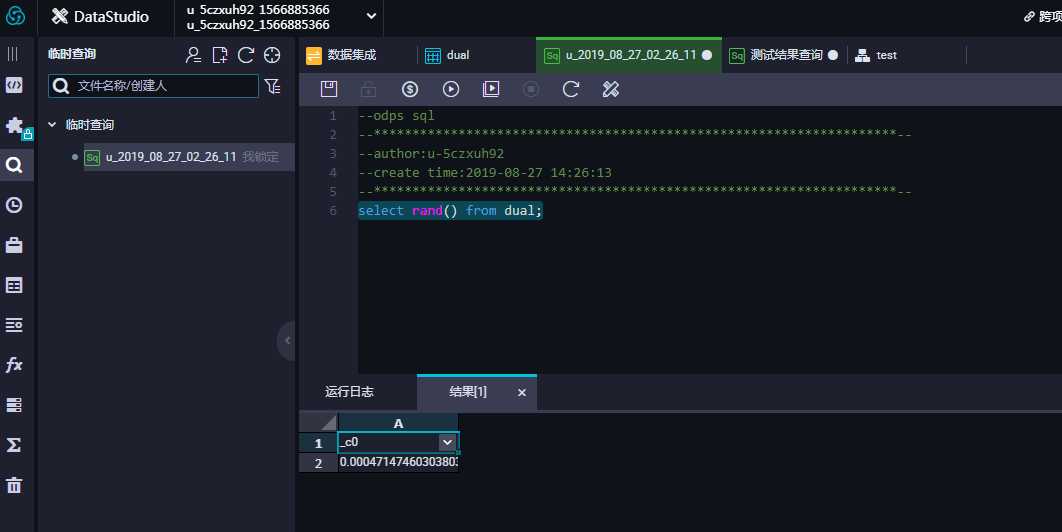Open the component management puzzle icon
1062x532 pixels.
click(14, 125)
